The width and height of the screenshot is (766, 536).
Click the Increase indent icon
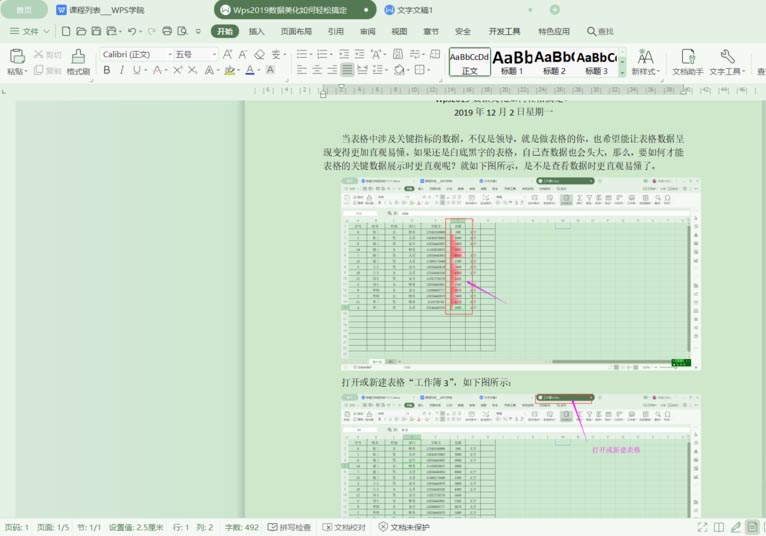(360, 54)
